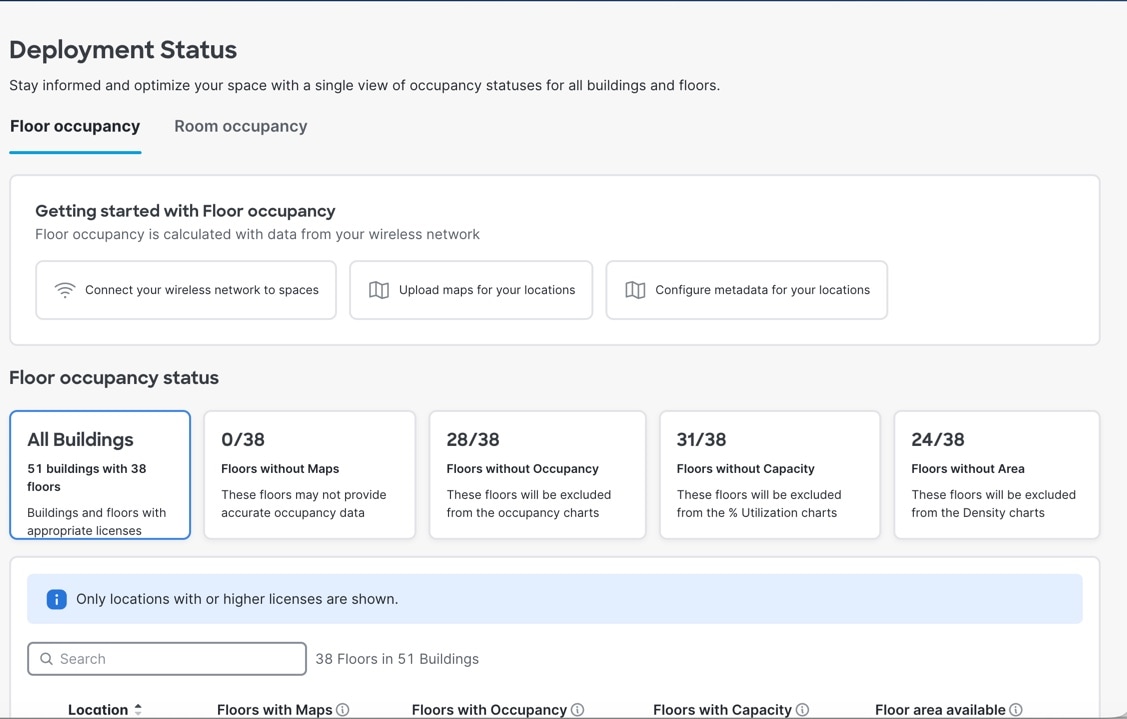Click info icon next to Floors with Capacity
Viewport: 1127px width, 719px height.
802,710
